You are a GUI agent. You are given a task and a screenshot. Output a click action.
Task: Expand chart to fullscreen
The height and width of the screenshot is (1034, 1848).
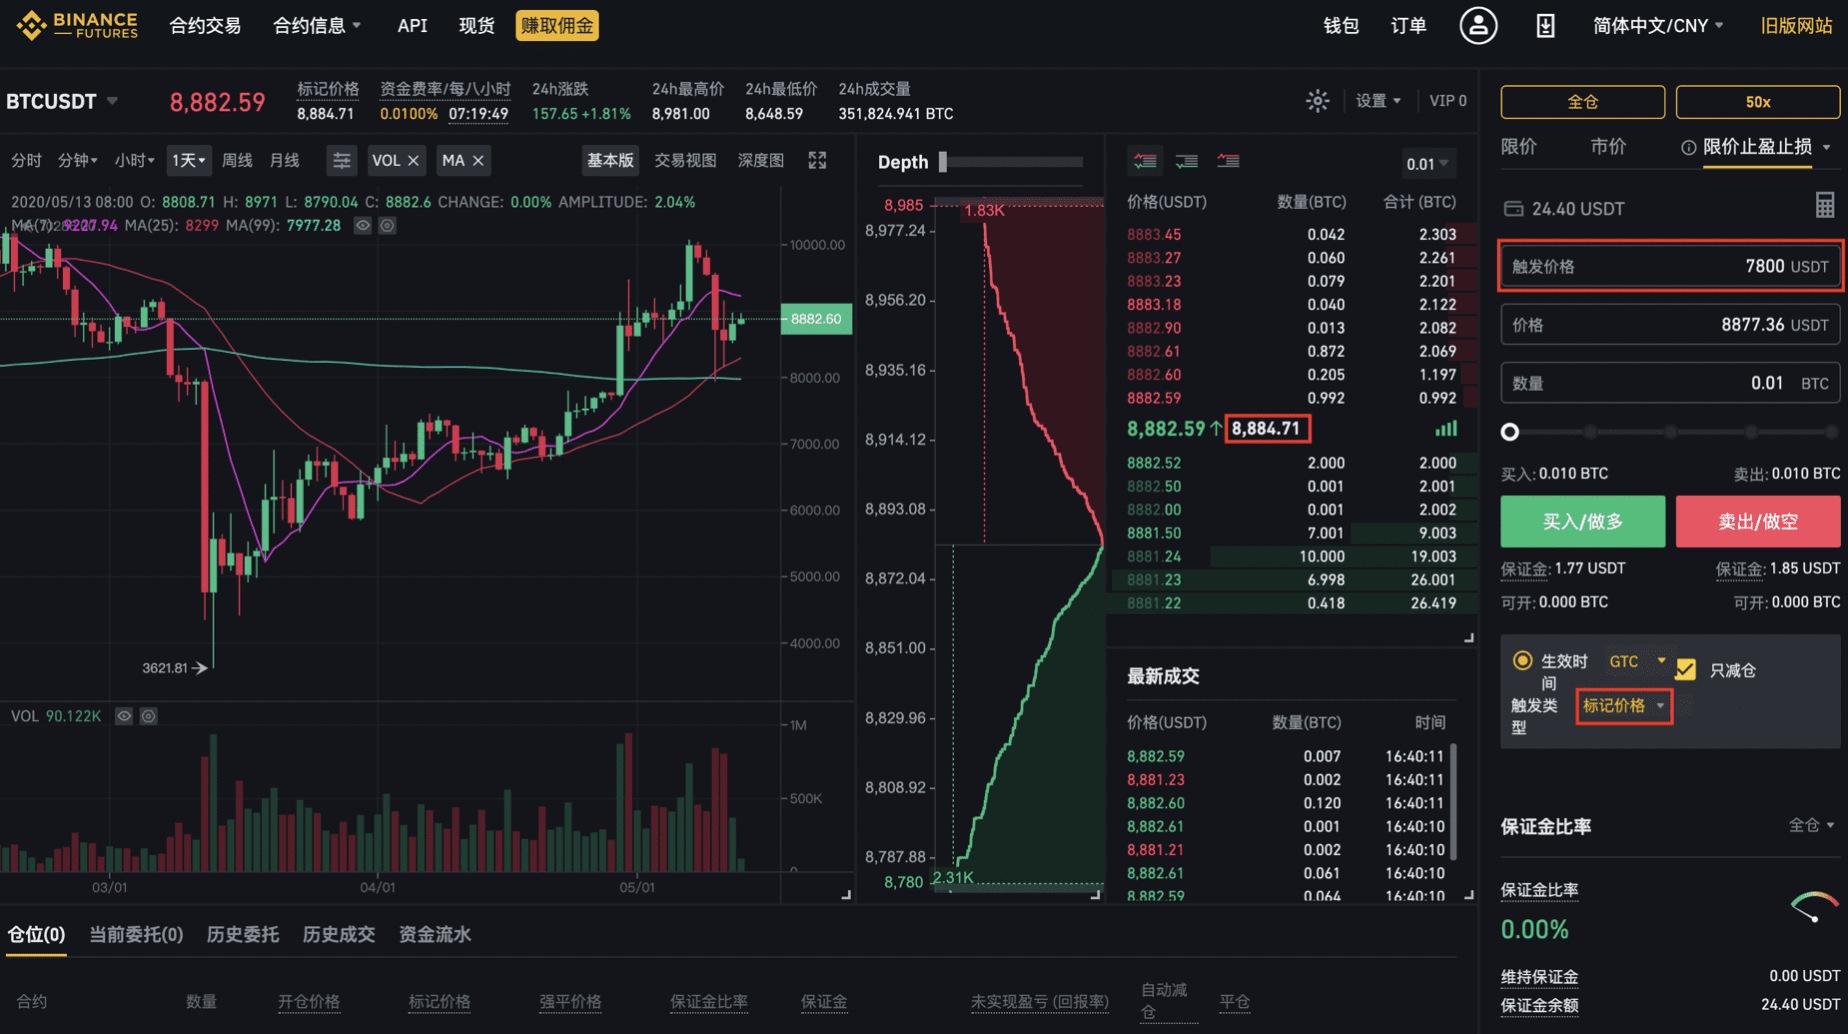[817, 161]
